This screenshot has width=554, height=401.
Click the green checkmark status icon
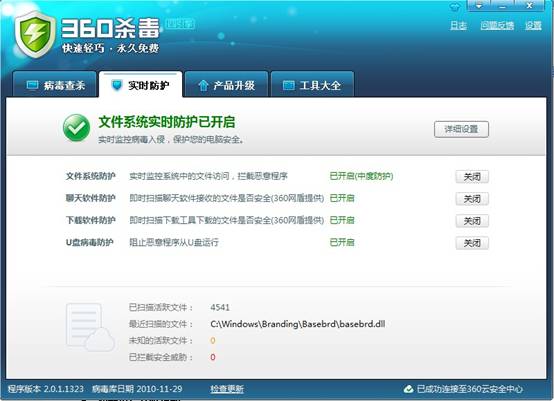(x=76, y=128)
